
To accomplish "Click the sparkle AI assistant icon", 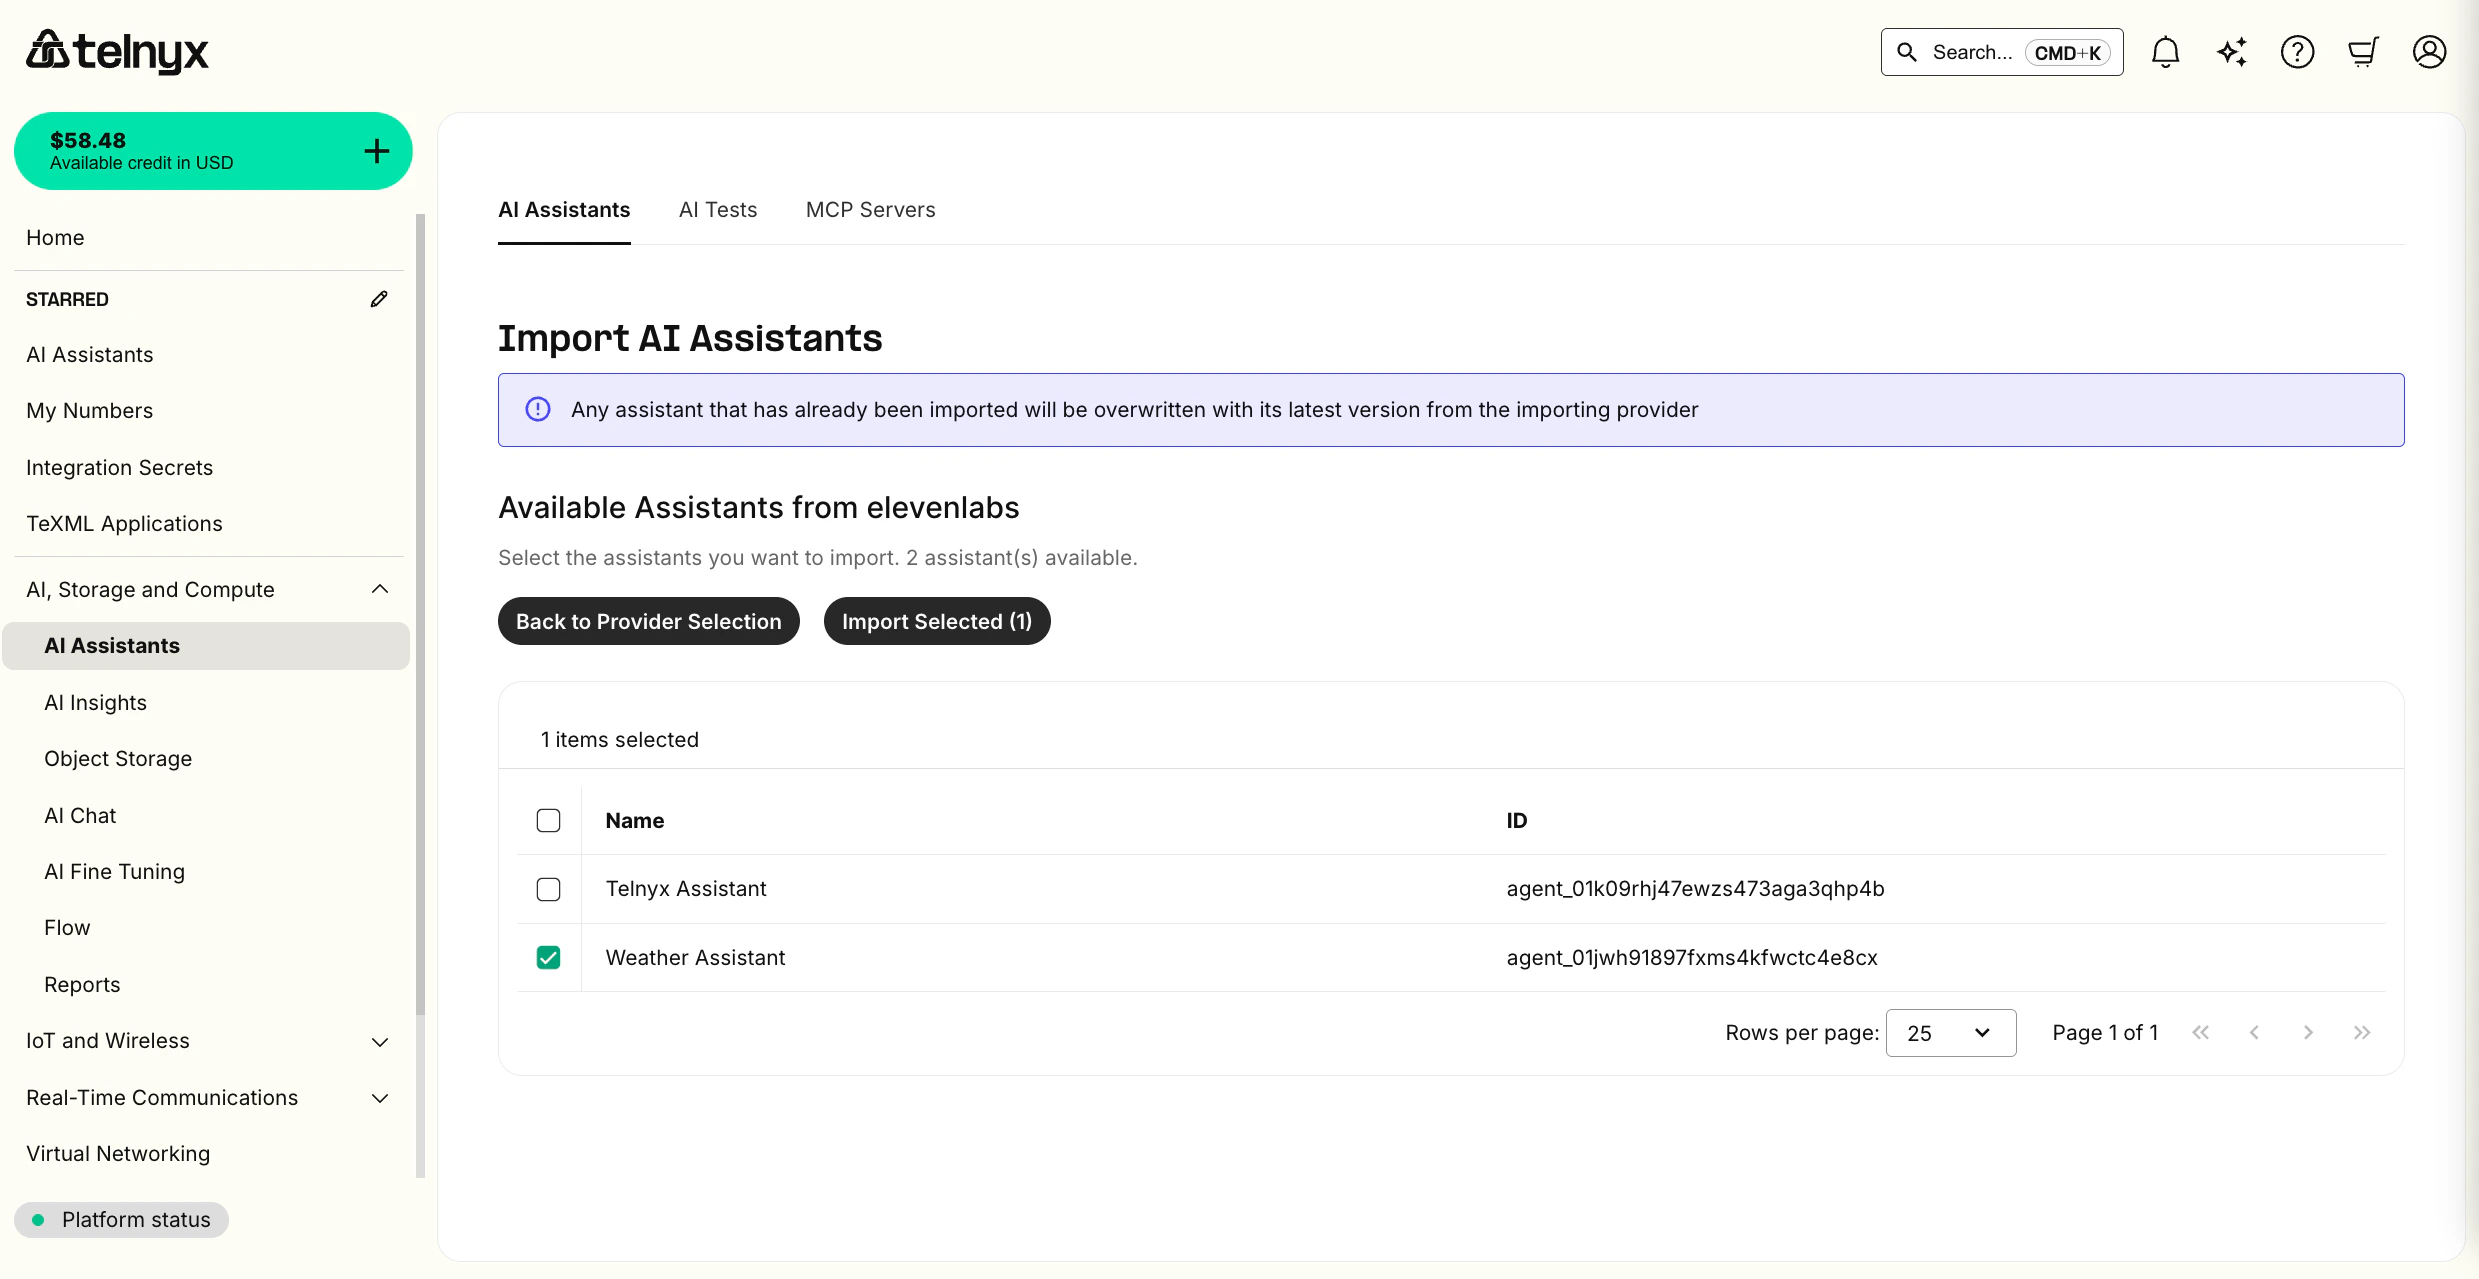I will pyautogui.click(x=2231, y=52).
